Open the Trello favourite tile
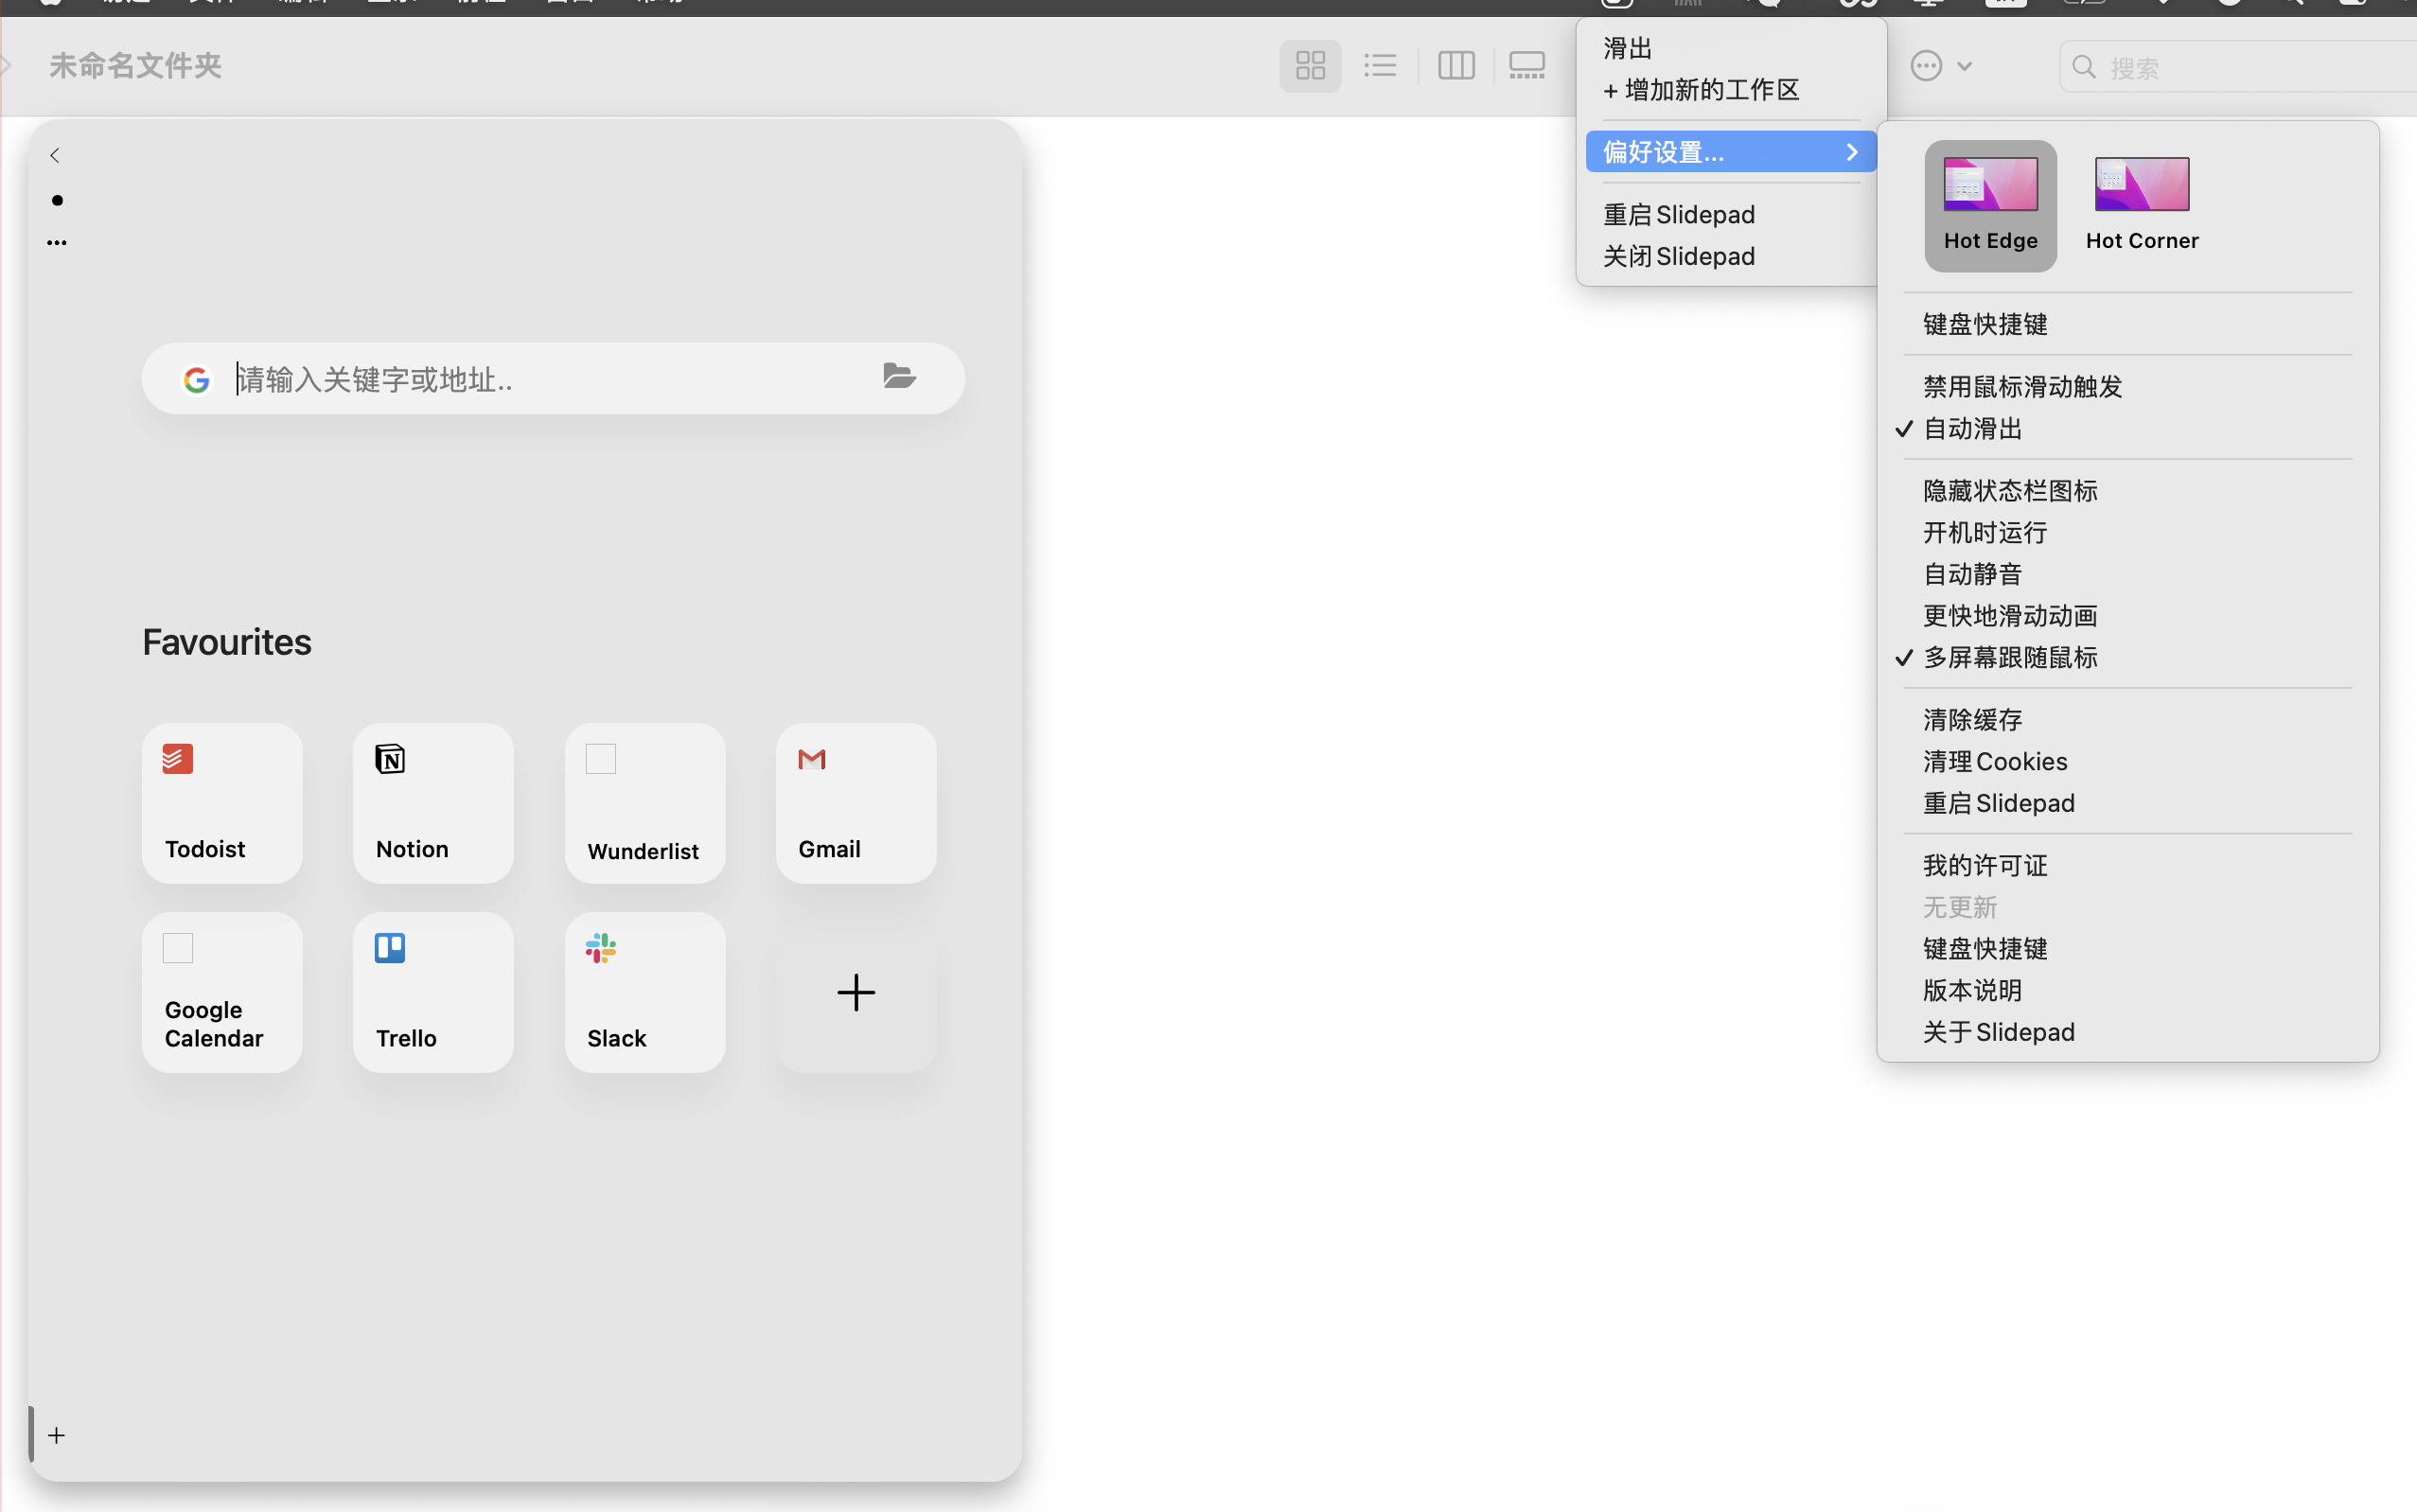2417x1512 pixels. (x=433, y=992)
